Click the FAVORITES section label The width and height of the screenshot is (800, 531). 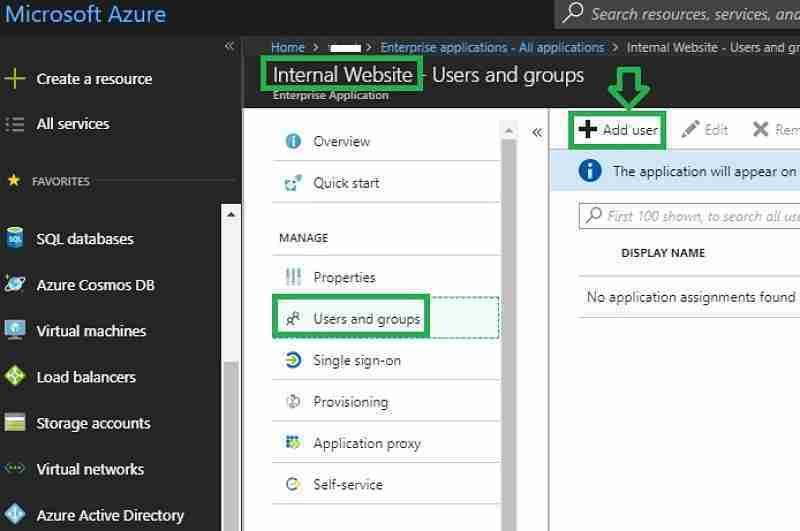(x=61, y=181)
